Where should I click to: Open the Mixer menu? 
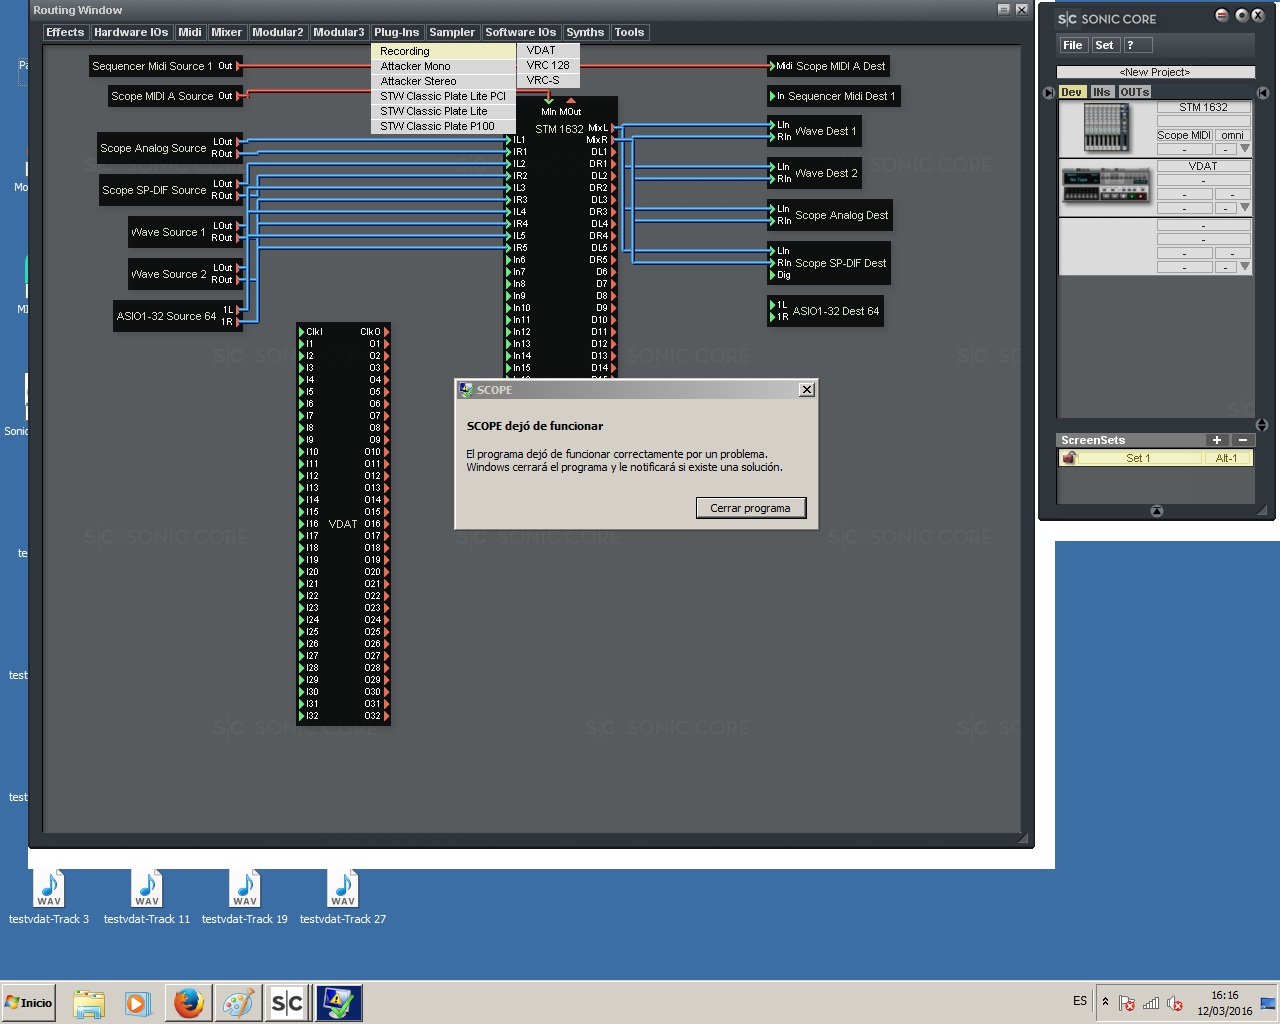226,32
